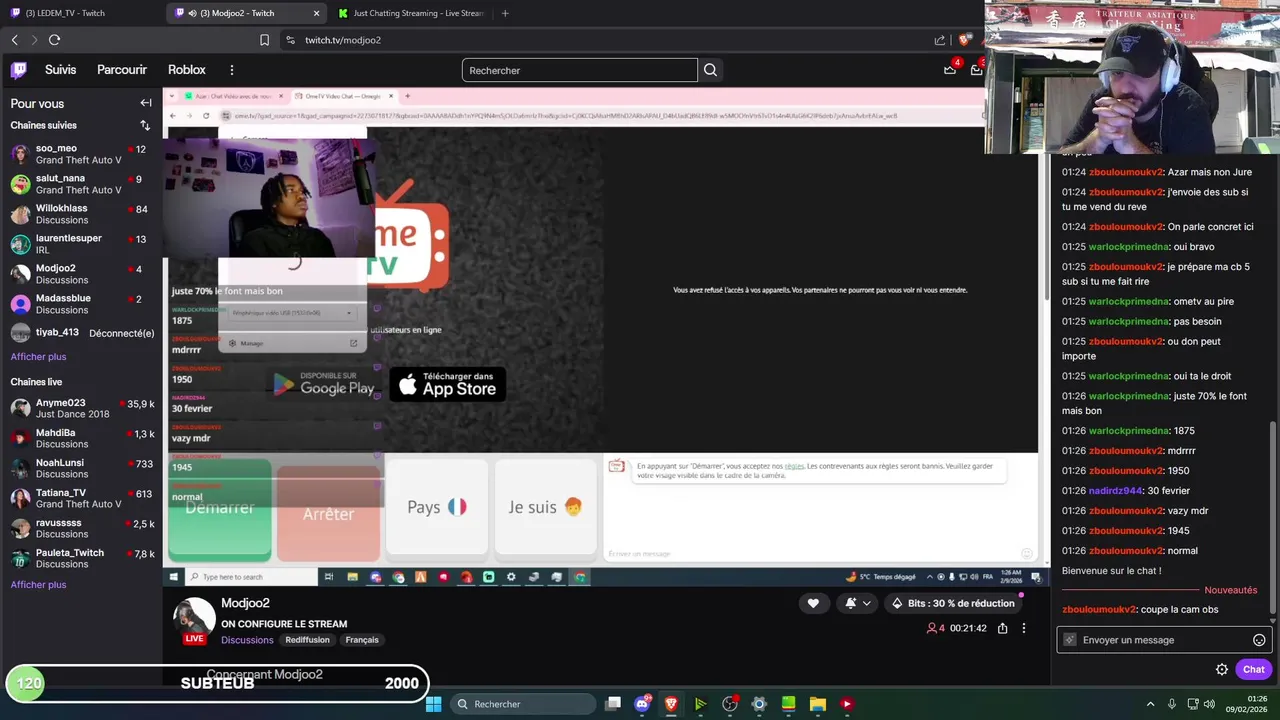Screen dimensions: 1280x720
Task: Open the stream's three-dot options menu
Action: pyautogui.click(x=1023, y=628)
